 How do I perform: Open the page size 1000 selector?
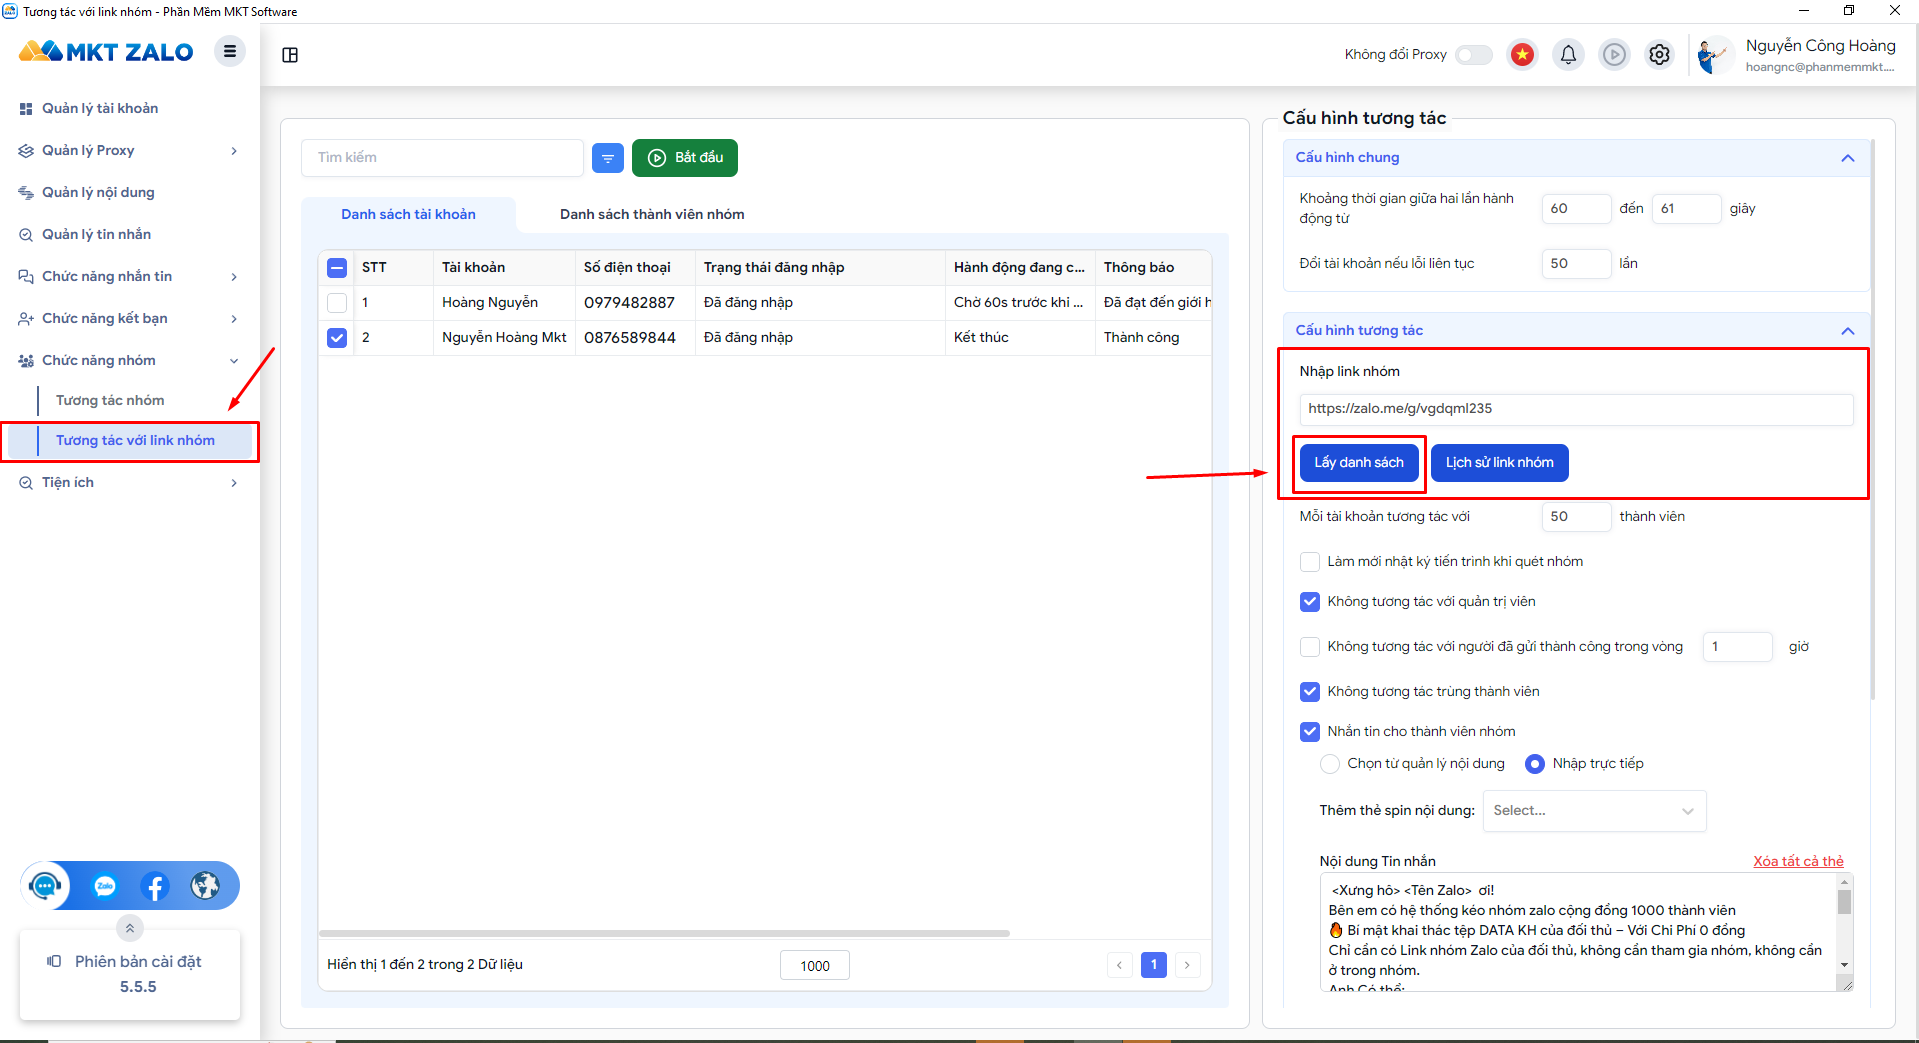click(x=815, y=966)
